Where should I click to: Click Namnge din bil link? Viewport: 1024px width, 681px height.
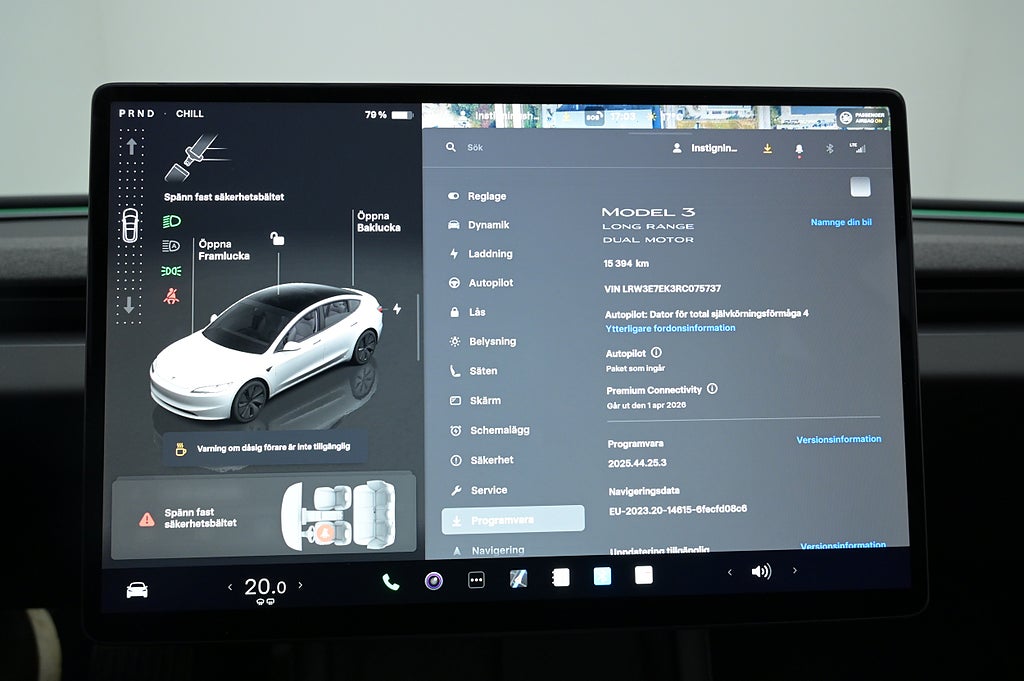coord(840,222)
